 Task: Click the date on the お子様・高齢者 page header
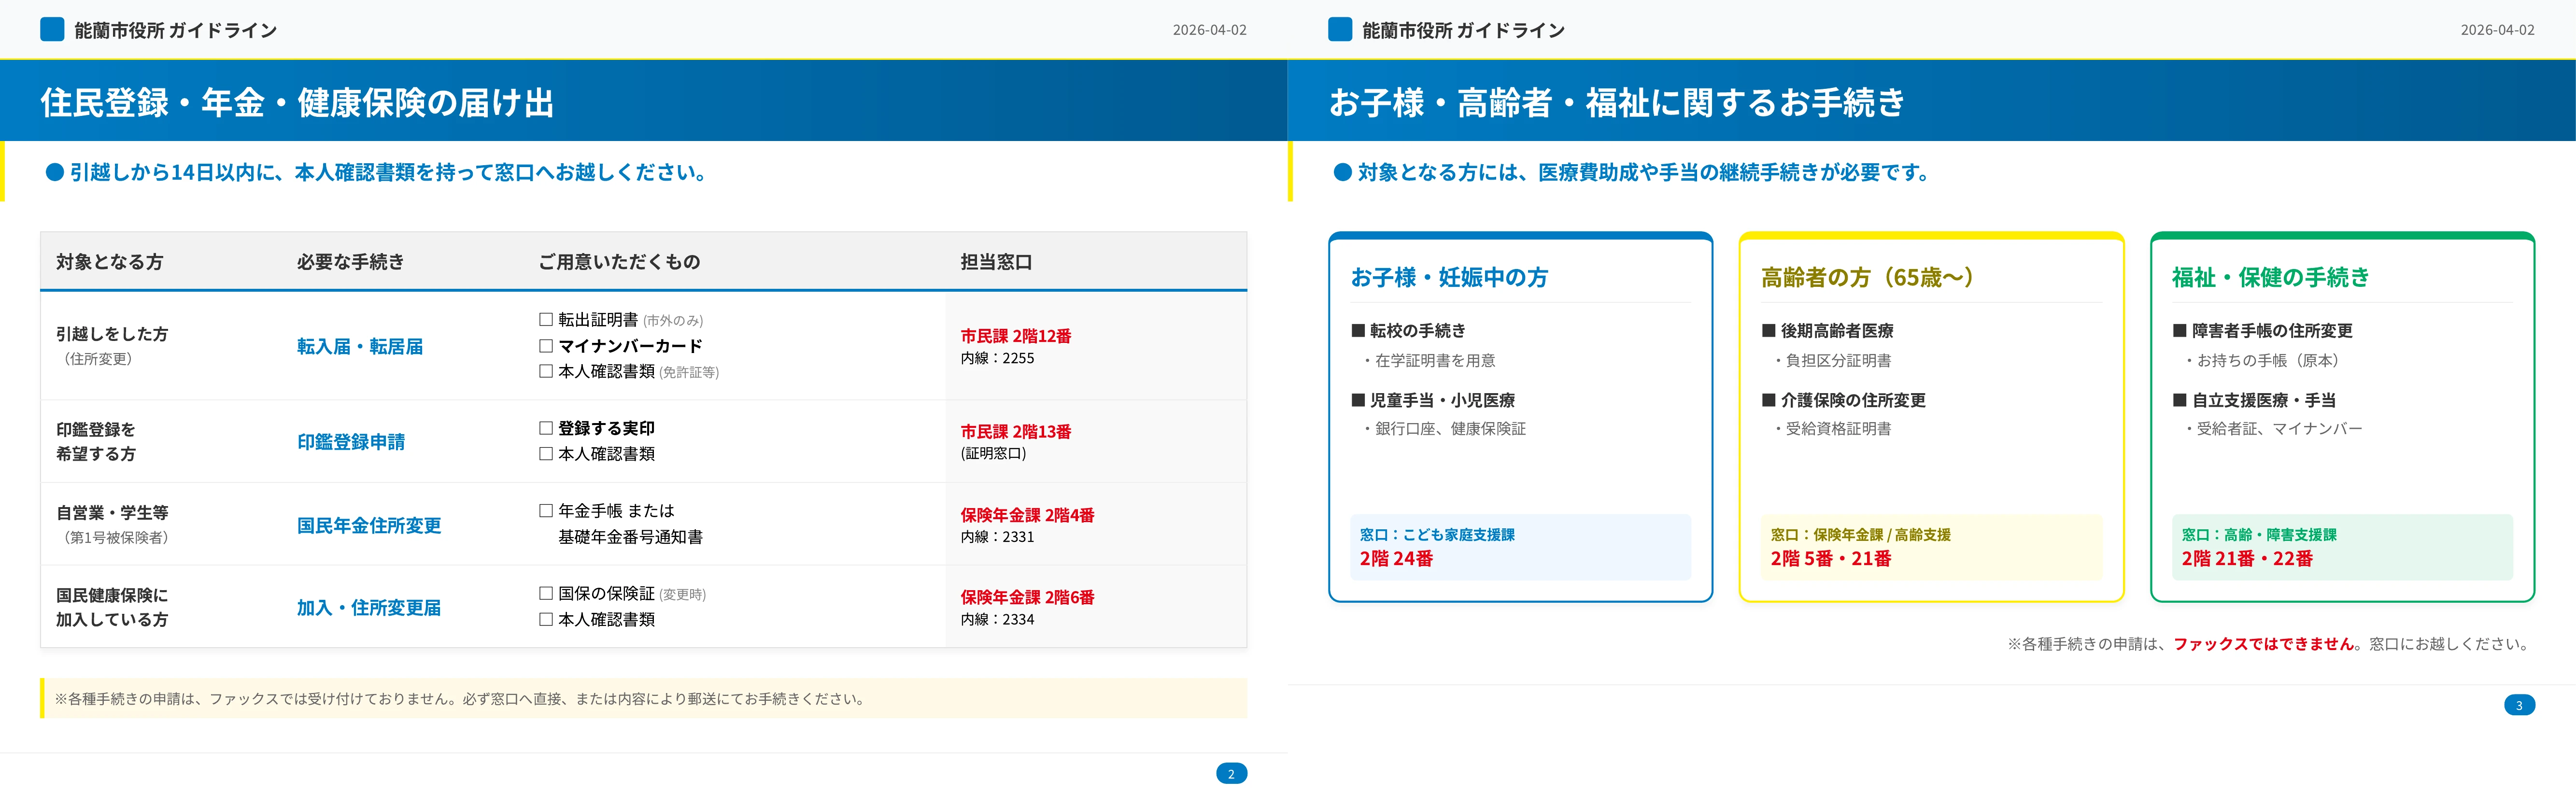pos(2498,30)
